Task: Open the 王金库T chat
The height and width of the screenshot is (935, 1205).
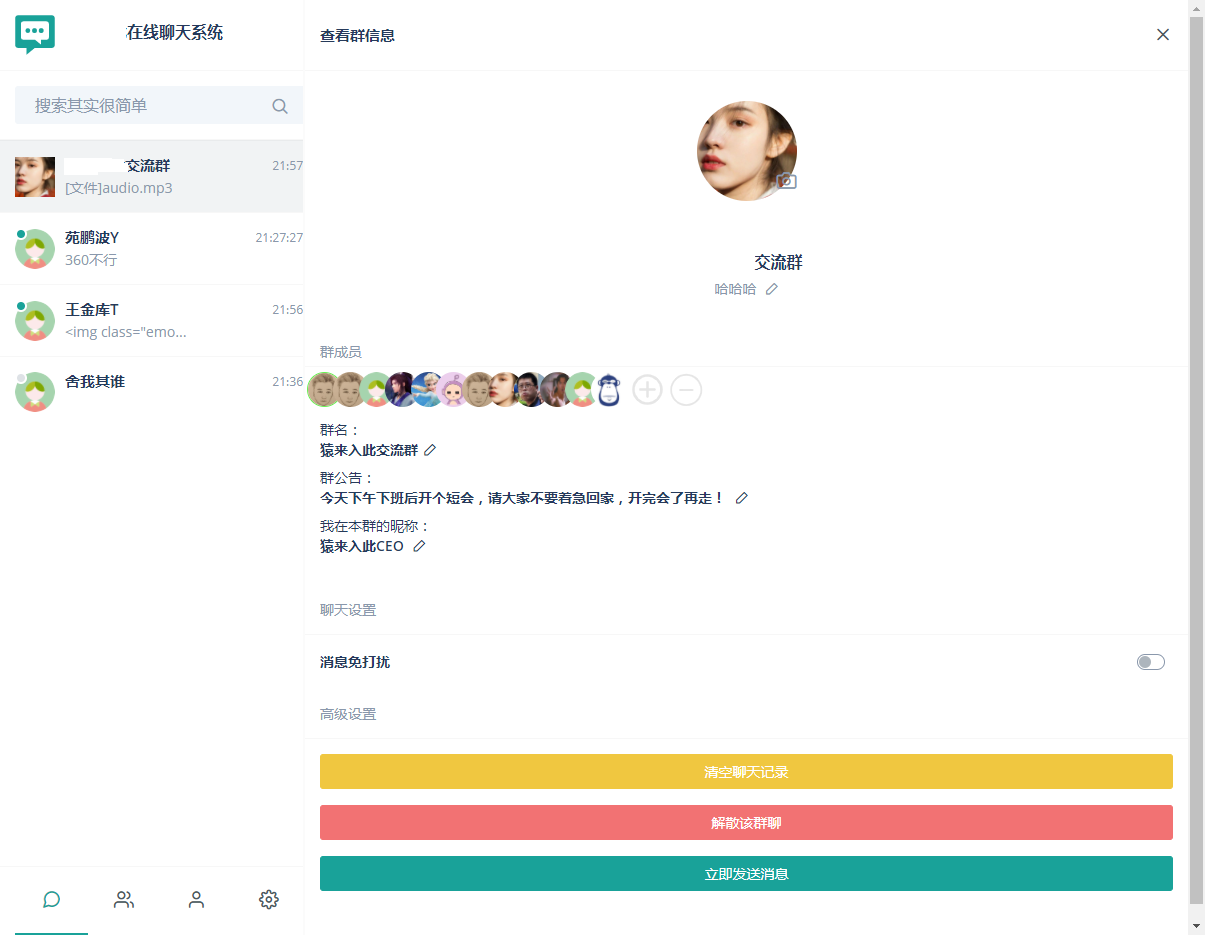Action: pos(152,321)
